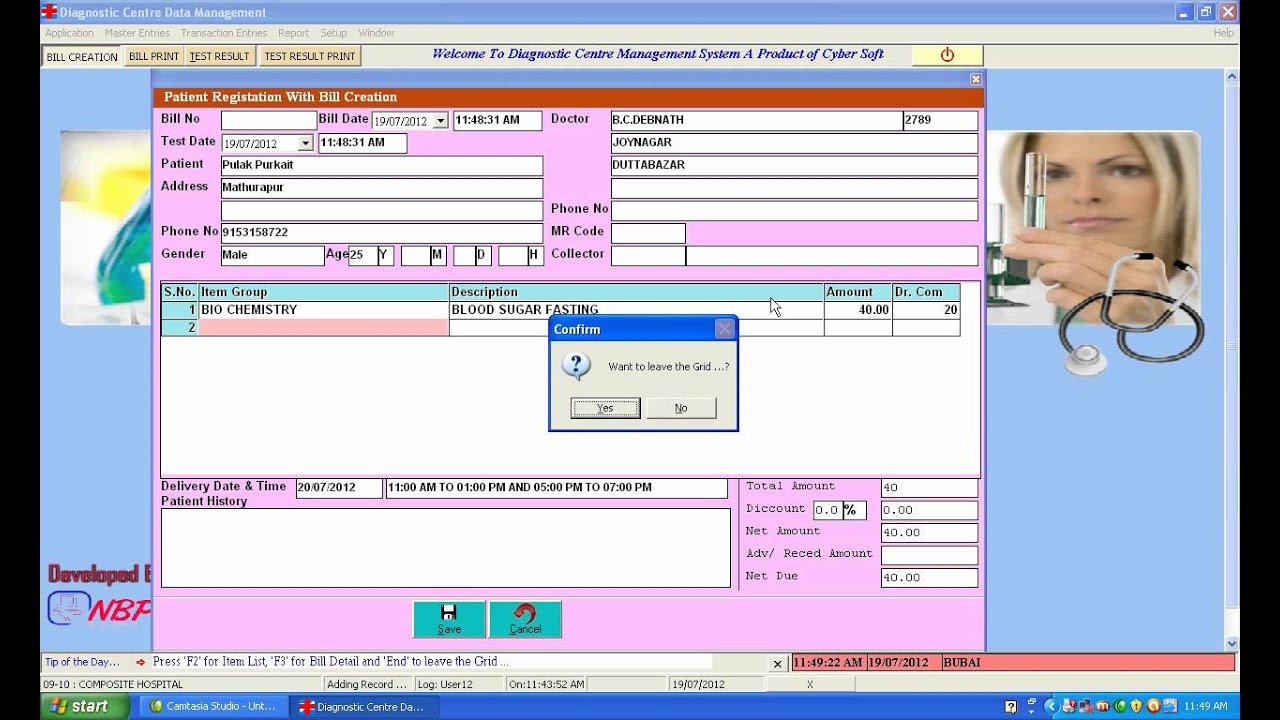Image resolution: width=1280 pixels, height=720 pixels.
Task: Click the vertical scrollbar down arrow
Action: pyautogui.click(x=1232, y=643)
